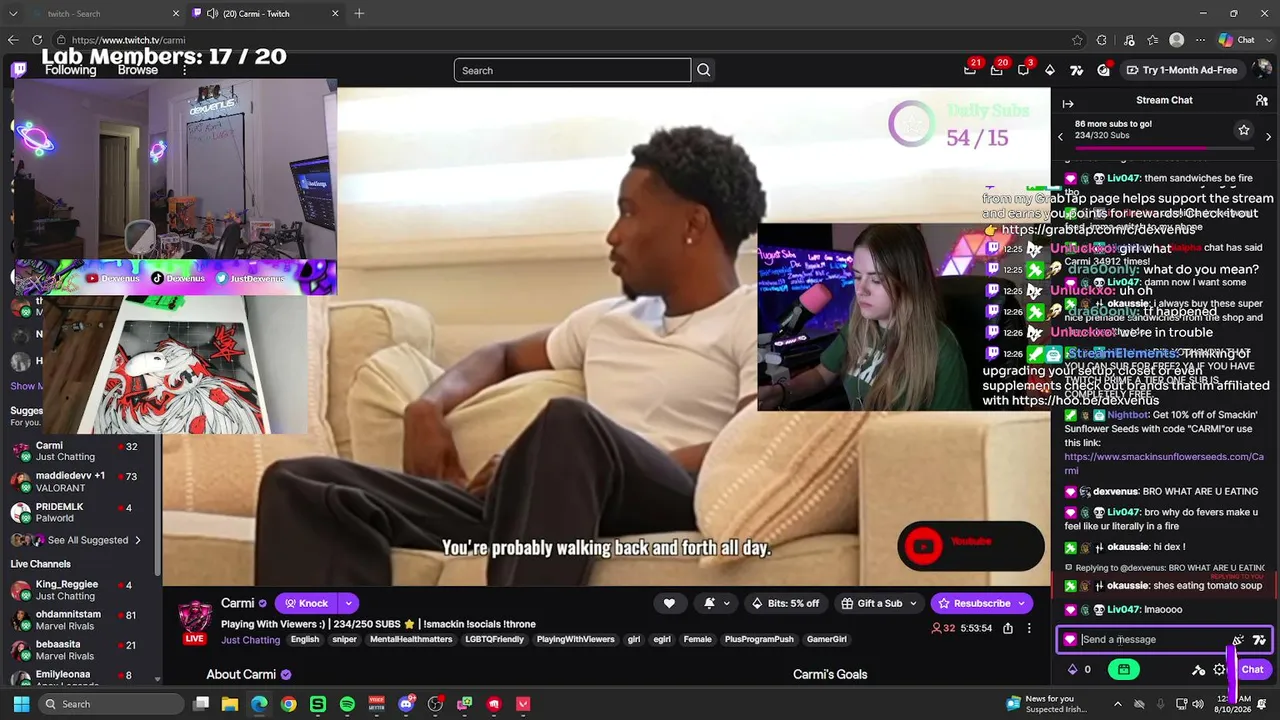Click the search magnifier button
This screenshot has width=1280, height=720.
(x=704, y=70)
